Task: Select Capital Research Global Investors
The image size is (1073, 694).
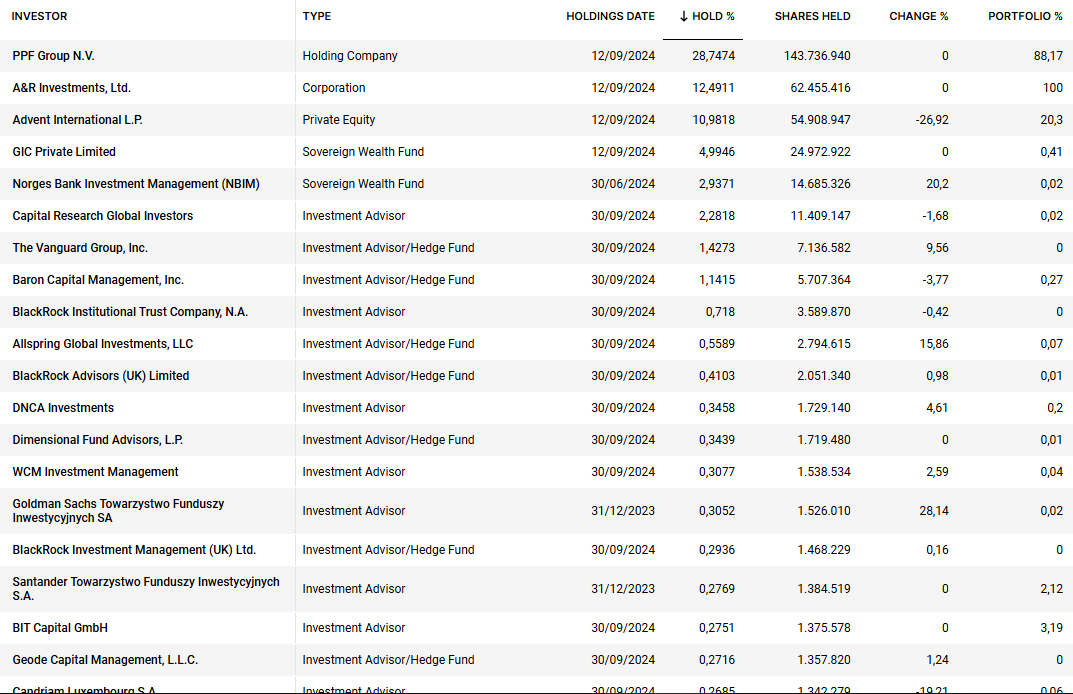Action: click(103, 216)
